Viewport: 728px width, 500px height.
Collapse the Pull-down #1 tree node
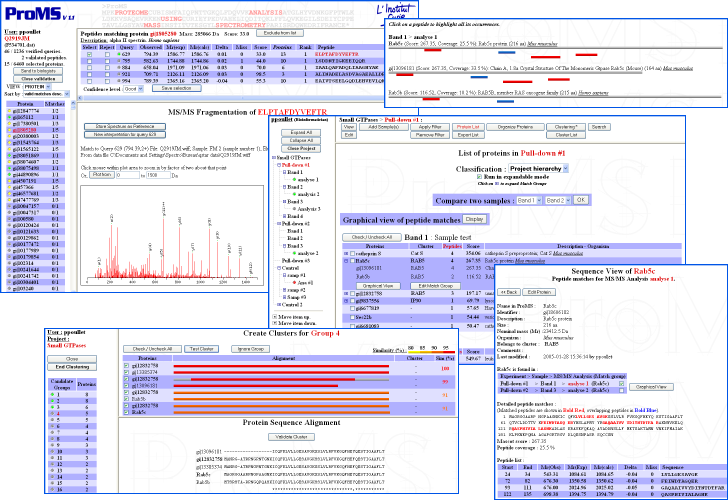279,165
